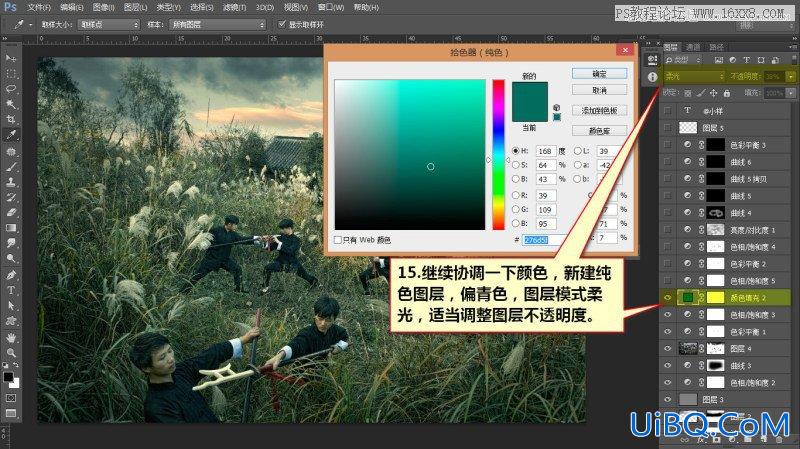Select the L lightness radio button
The width and height of the screenshot is (800, 449).
coord(578,151)
